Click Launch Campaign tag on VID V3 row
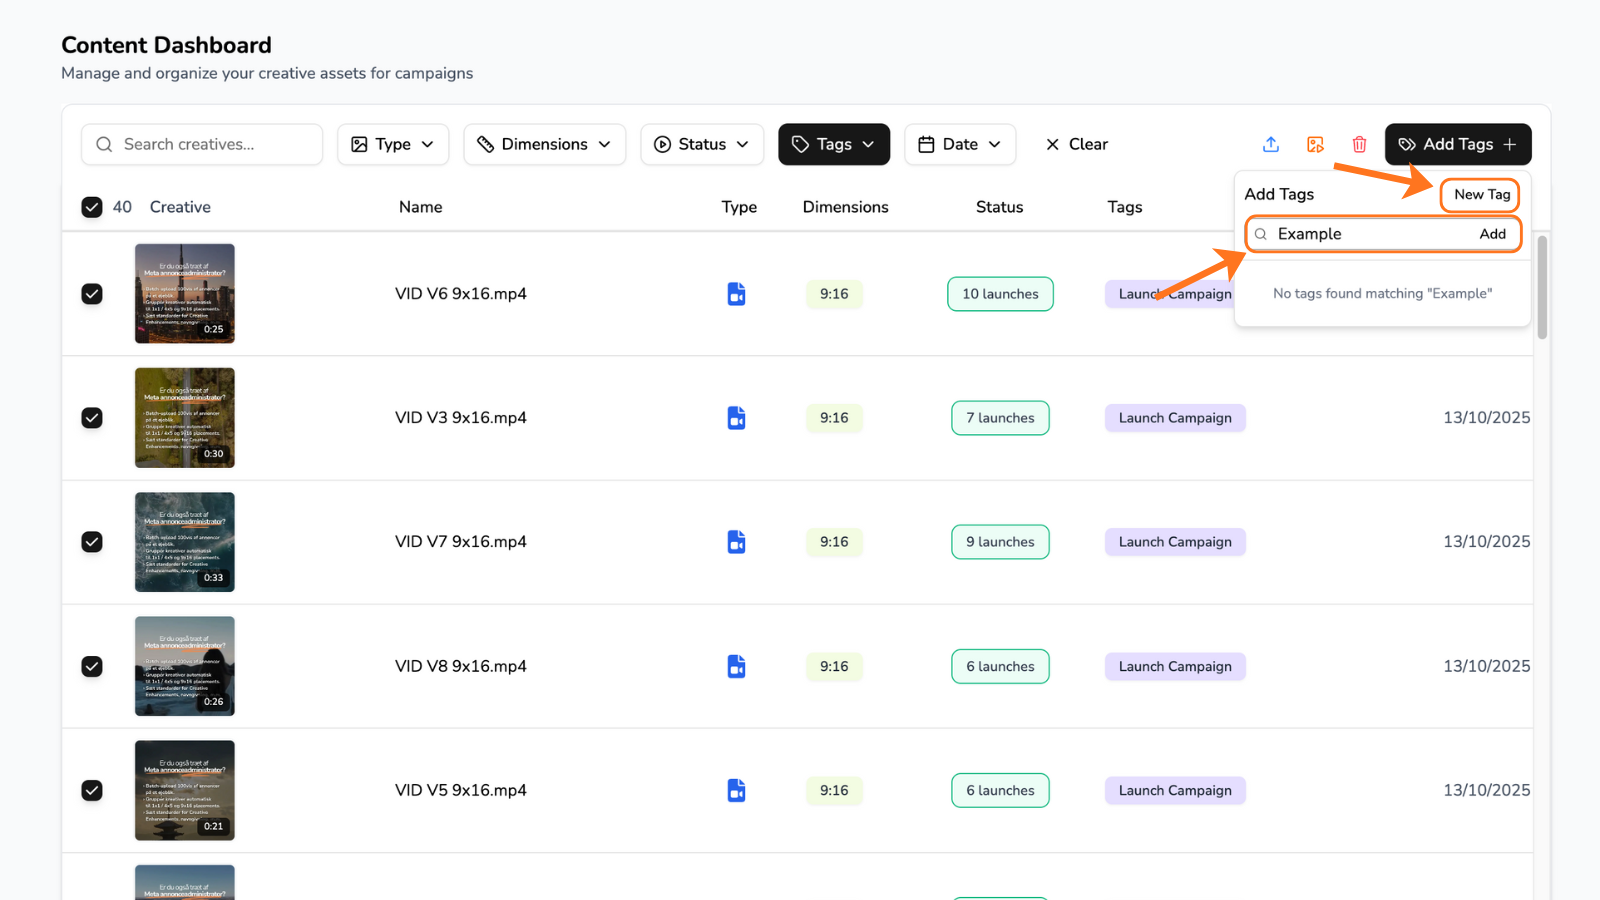The width and height of the screenshot is (1600, 900). point(1175,418)
